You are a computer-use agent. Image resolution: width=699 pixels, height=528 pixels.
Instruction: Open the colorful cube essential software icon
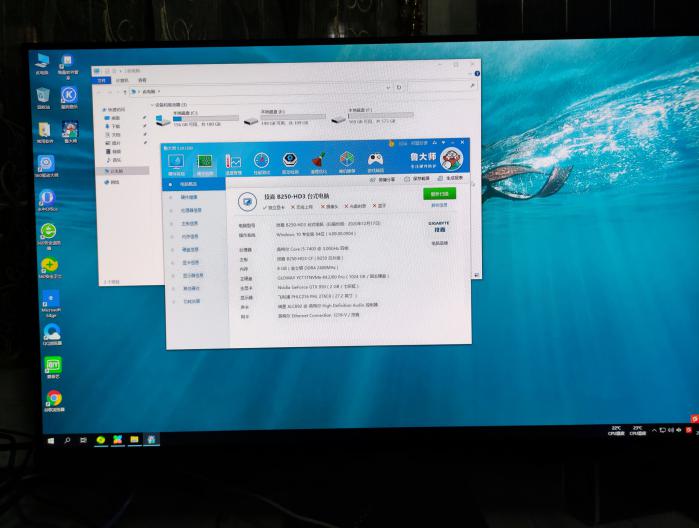tap(347, 162)
